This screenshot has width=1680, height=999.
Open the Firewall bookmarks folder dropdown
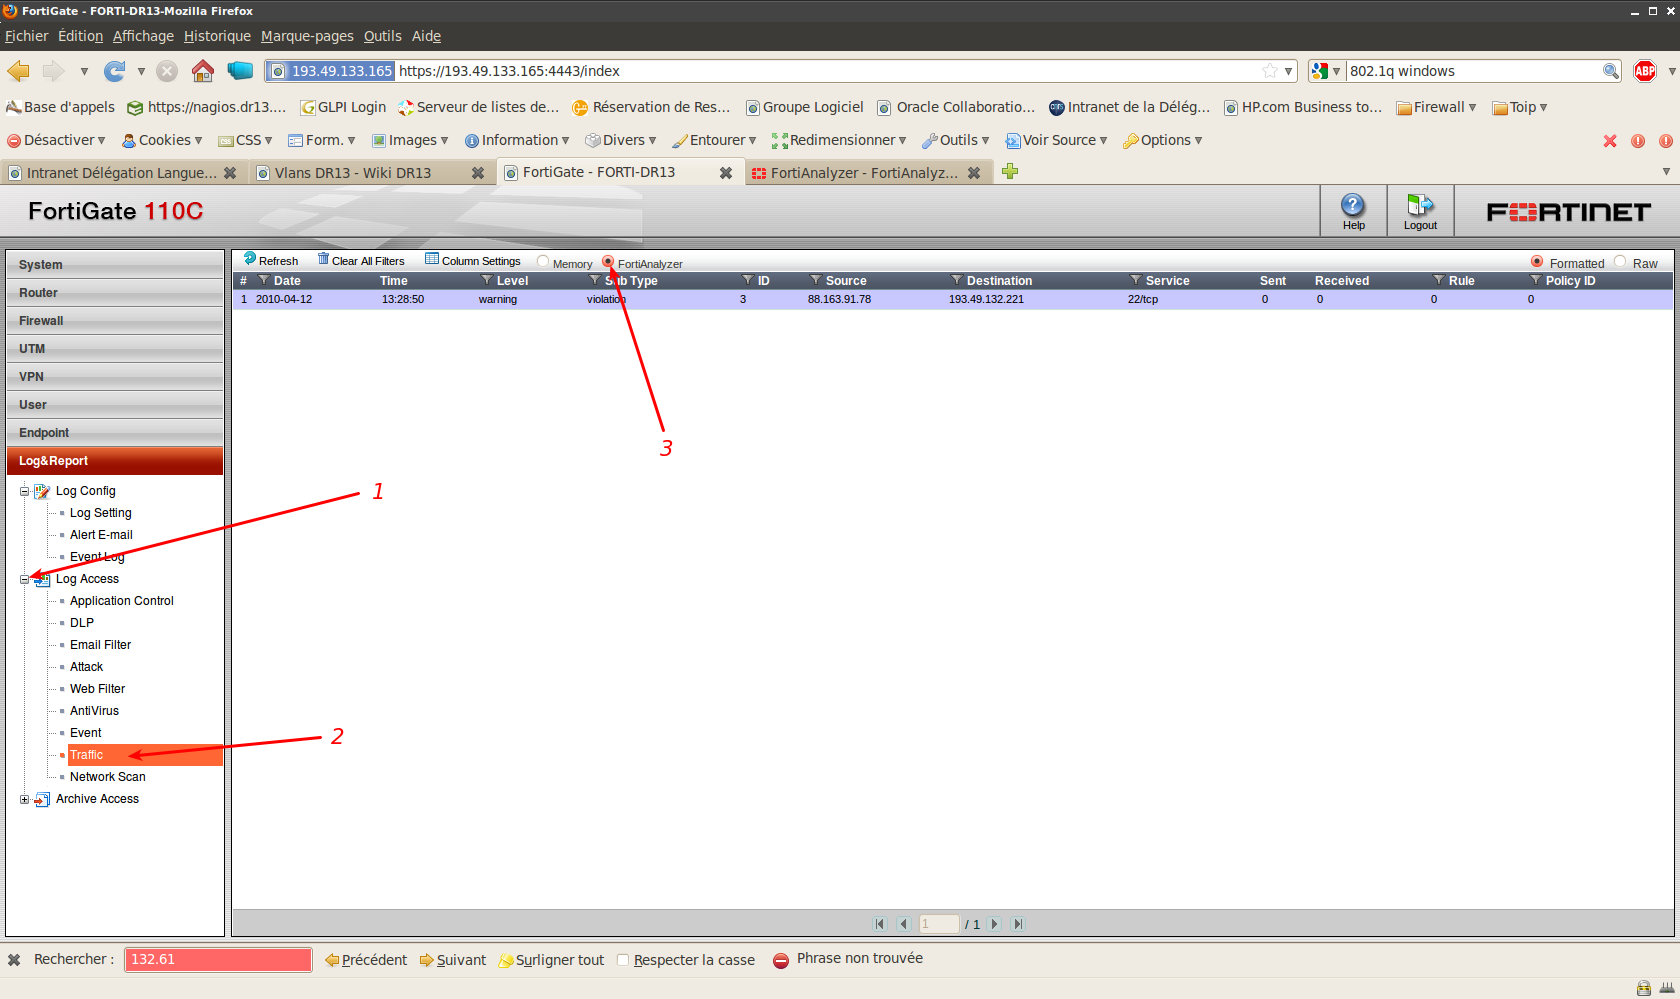1436,107
